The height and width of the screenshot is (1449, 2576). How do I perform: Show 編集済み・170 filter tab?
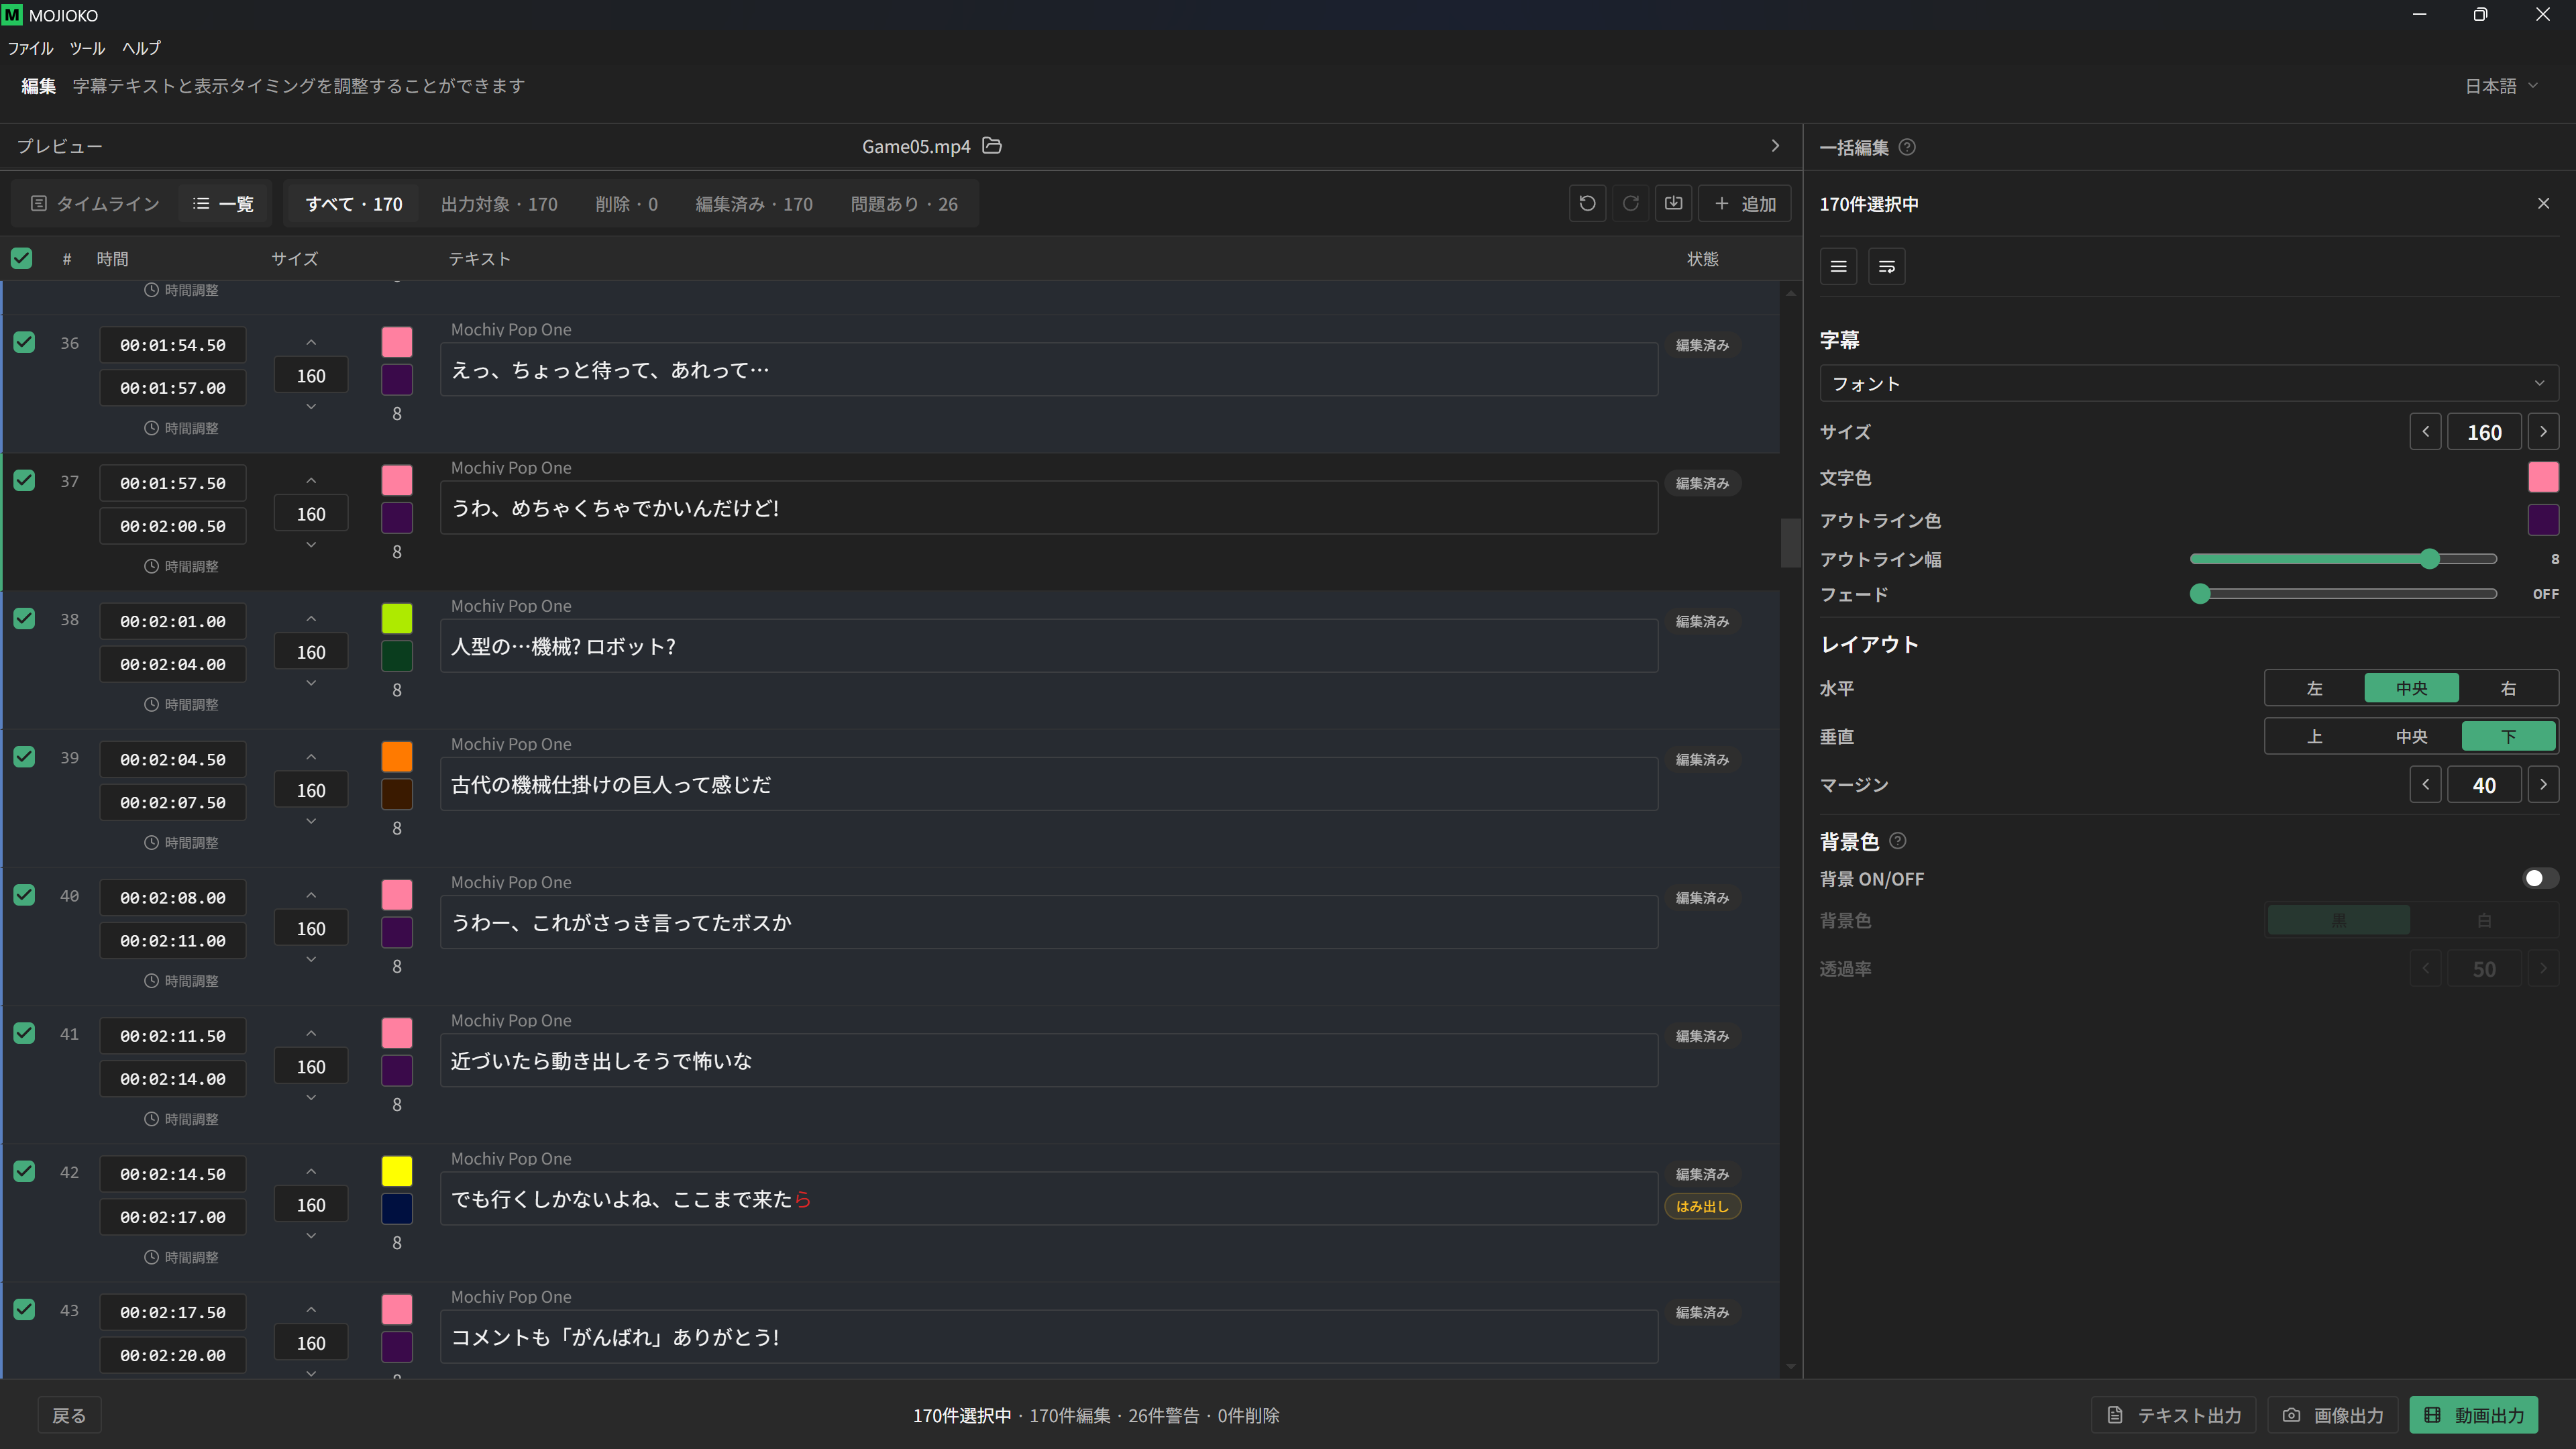754,204
